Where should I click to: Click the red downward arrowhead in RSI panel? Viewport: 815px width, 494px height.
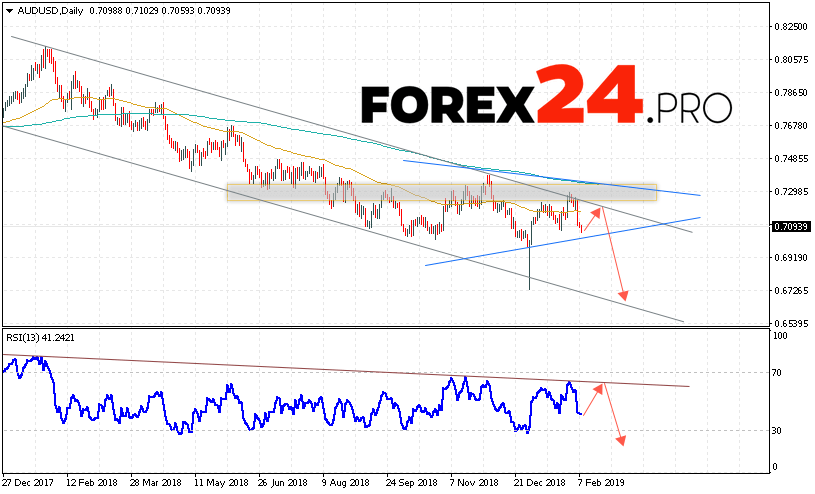pos(622,439)
